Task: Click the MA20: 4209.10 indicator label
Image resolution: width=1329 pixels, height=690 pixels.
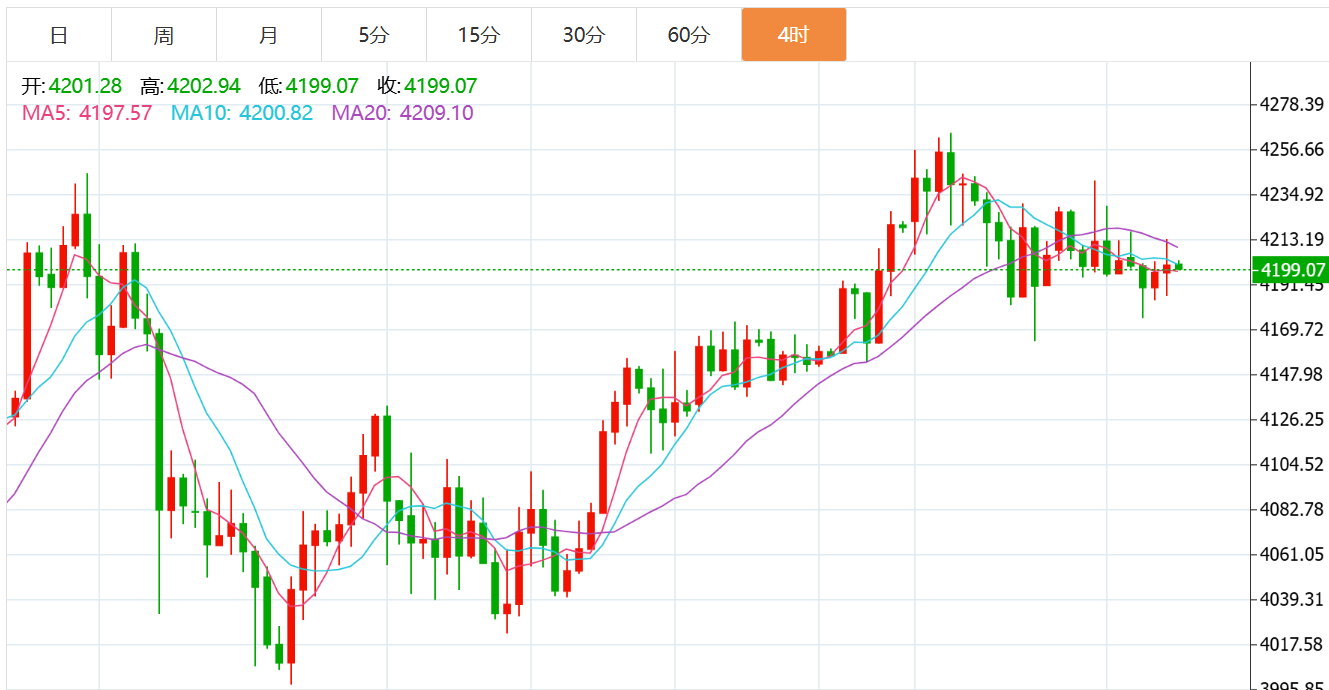Action: pyautogui.click(x=403, y=113)
